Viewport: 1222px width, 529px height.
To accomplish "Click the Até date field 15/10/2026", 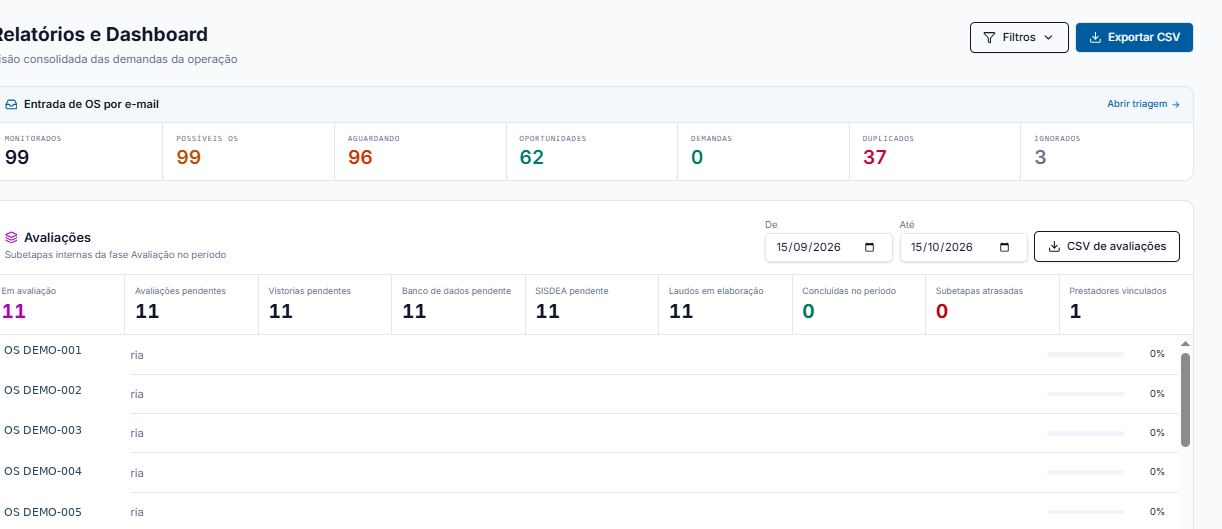I will tap(963, 247).
